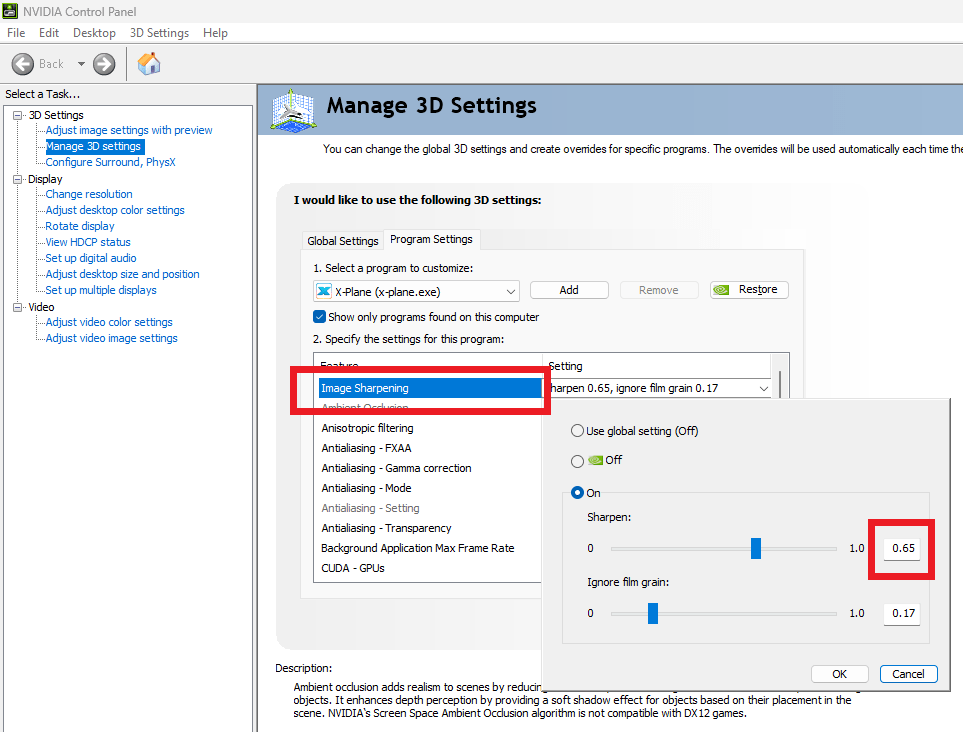Select Antialiasing - Transparency feature row
Image resolution: width=963 pixels, height=732 pixels.
[x=429, y=528]
